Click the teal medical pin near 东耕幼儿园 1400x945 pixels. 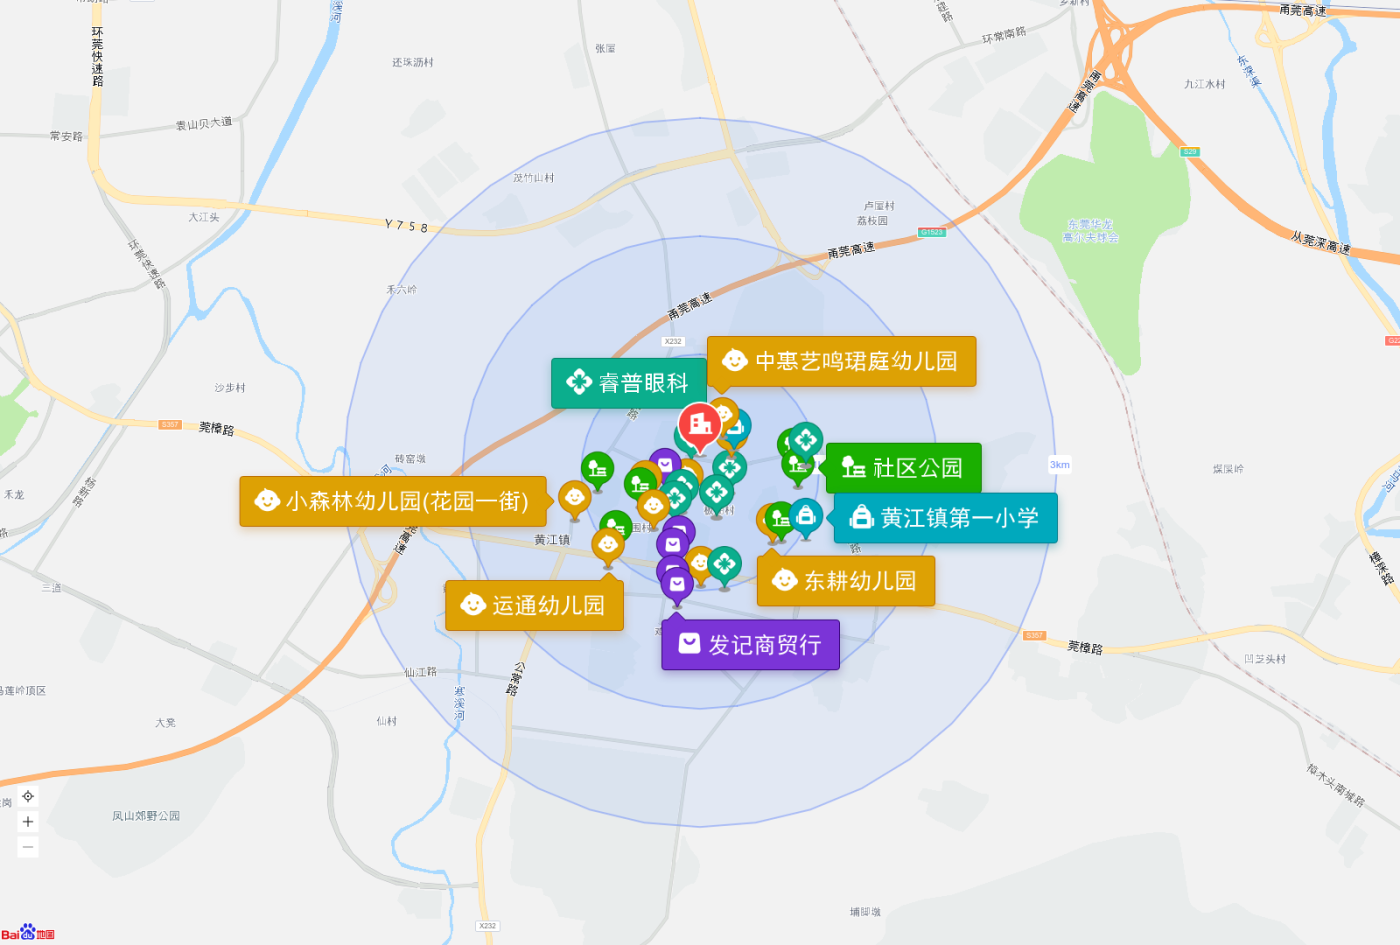point(724,565)
